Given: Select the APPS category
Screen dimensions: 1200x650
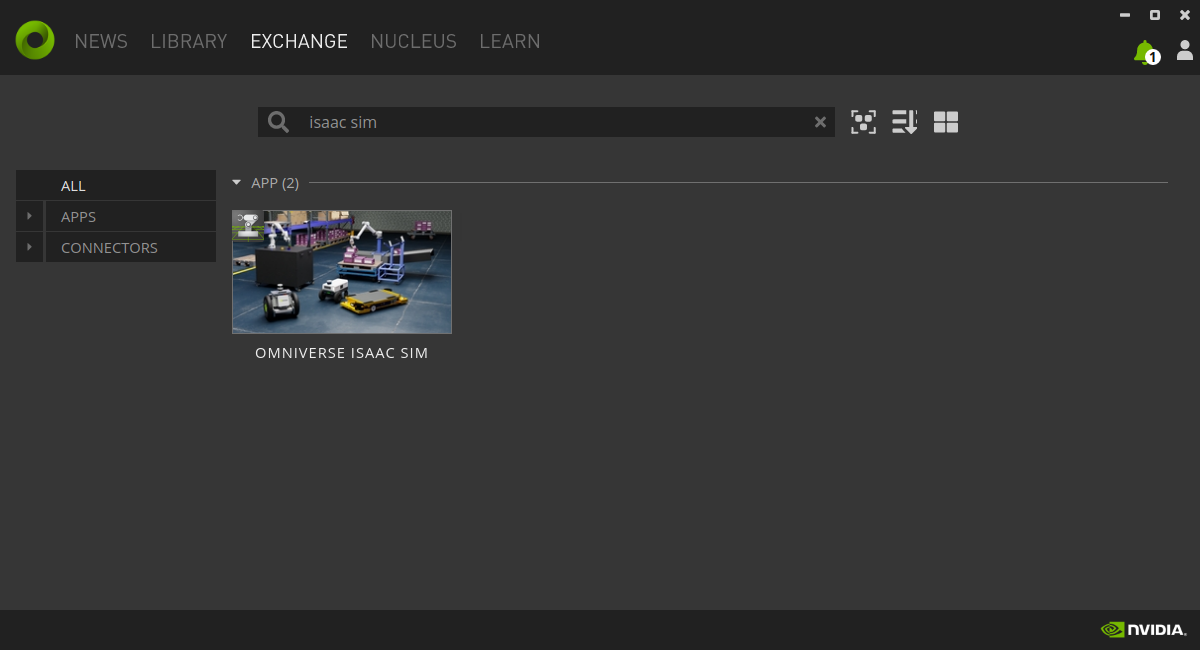Looking at the screenshot, I should [131, 216].
